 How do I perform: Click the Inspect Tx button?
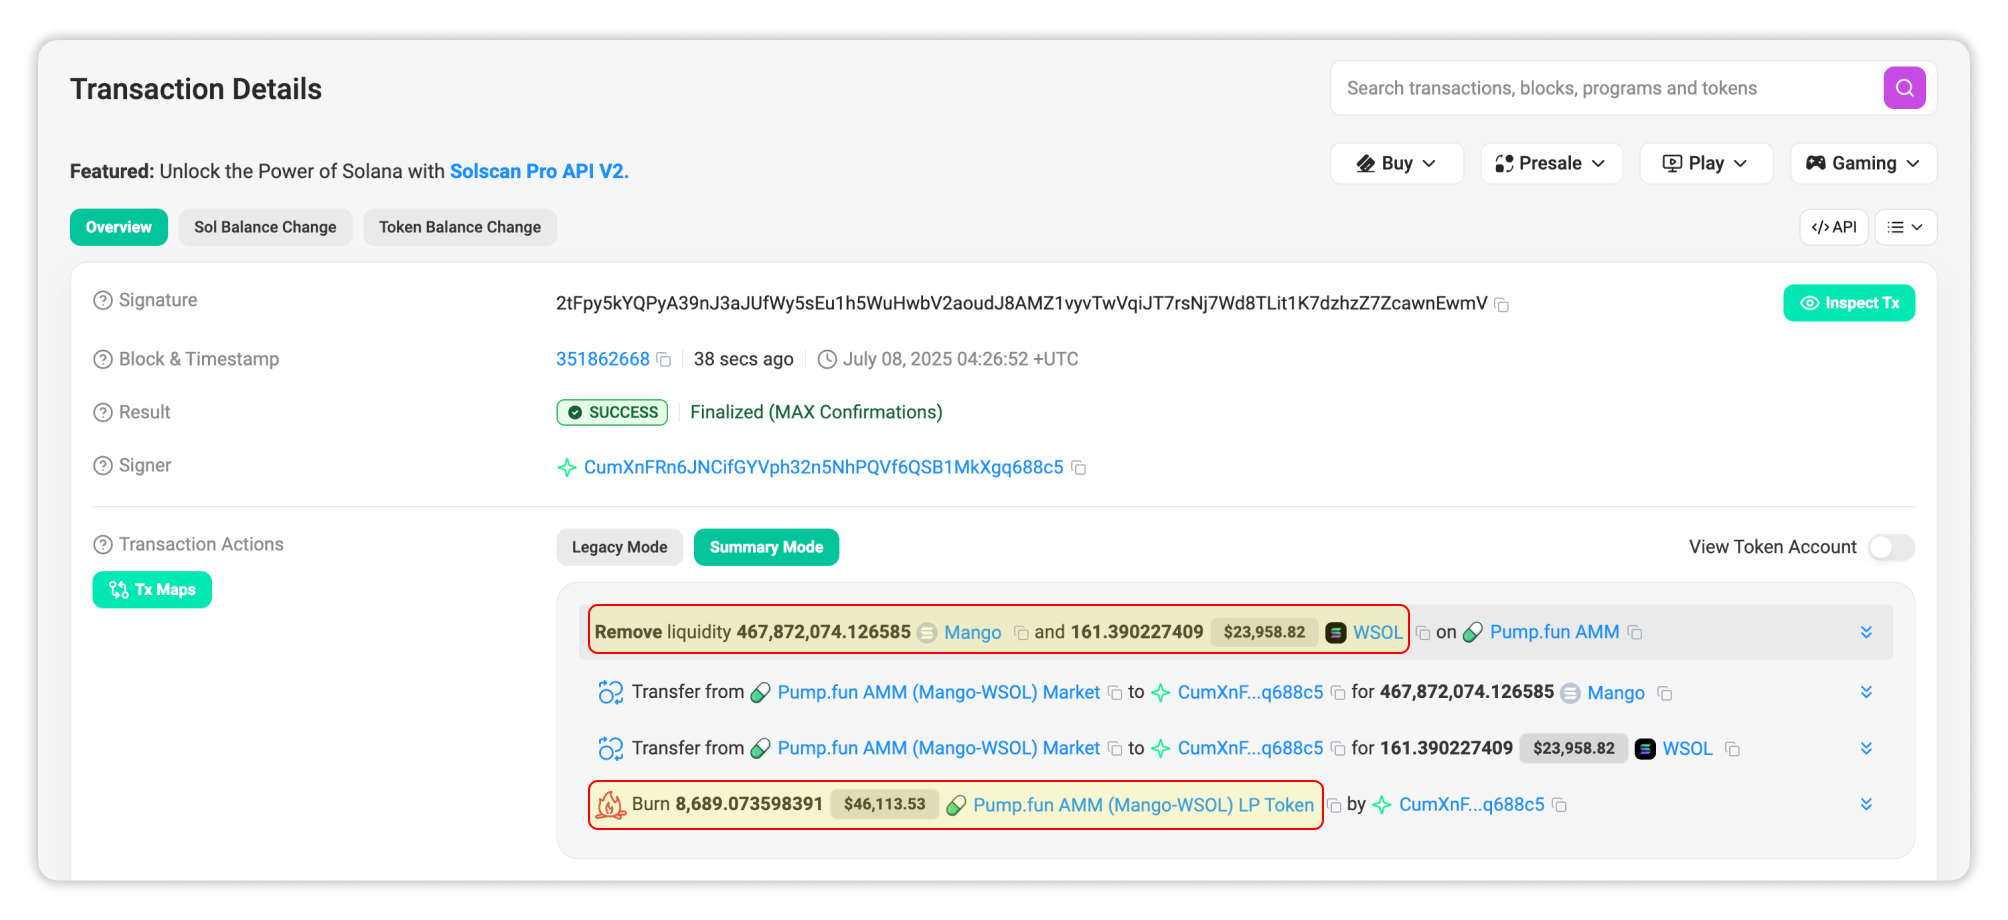click(1848, 303)
